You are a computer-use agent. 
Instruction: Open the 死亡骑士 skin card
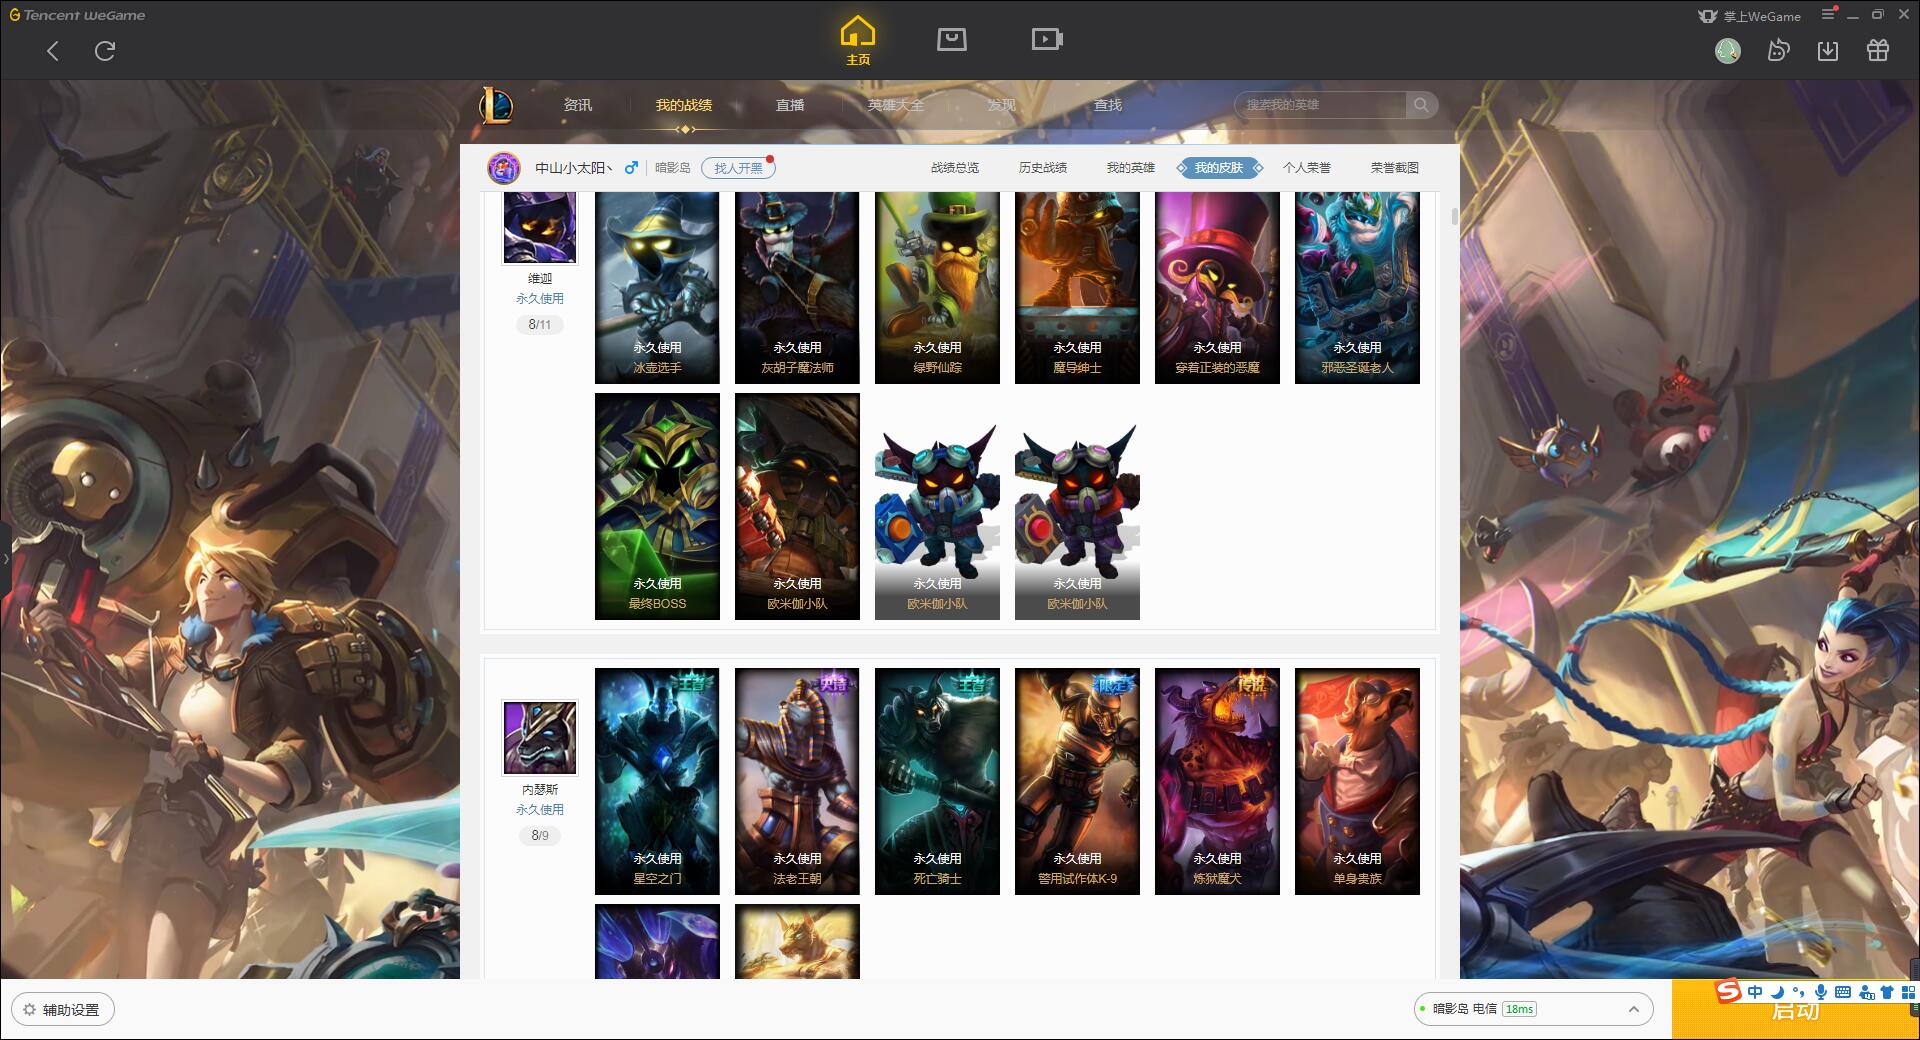(x=937, y=781)
